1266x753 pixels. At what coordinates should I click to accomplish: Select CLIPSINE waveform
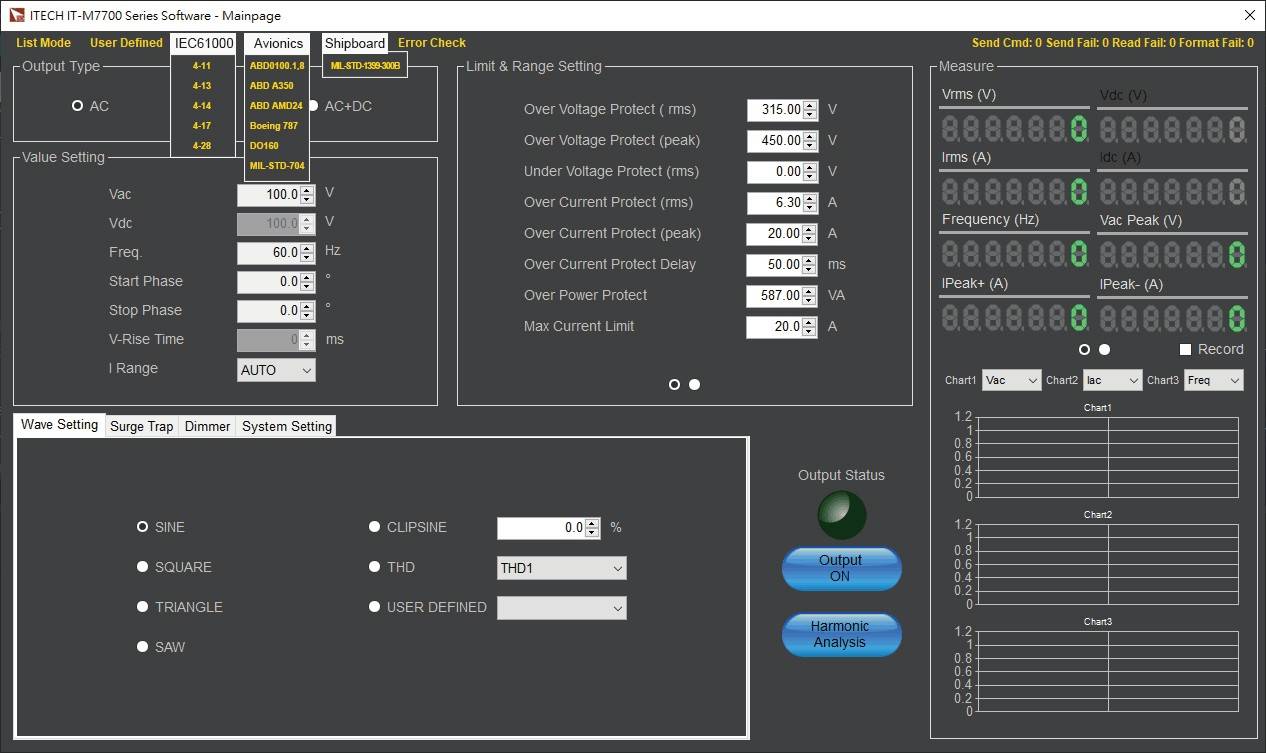pos(375,527)
